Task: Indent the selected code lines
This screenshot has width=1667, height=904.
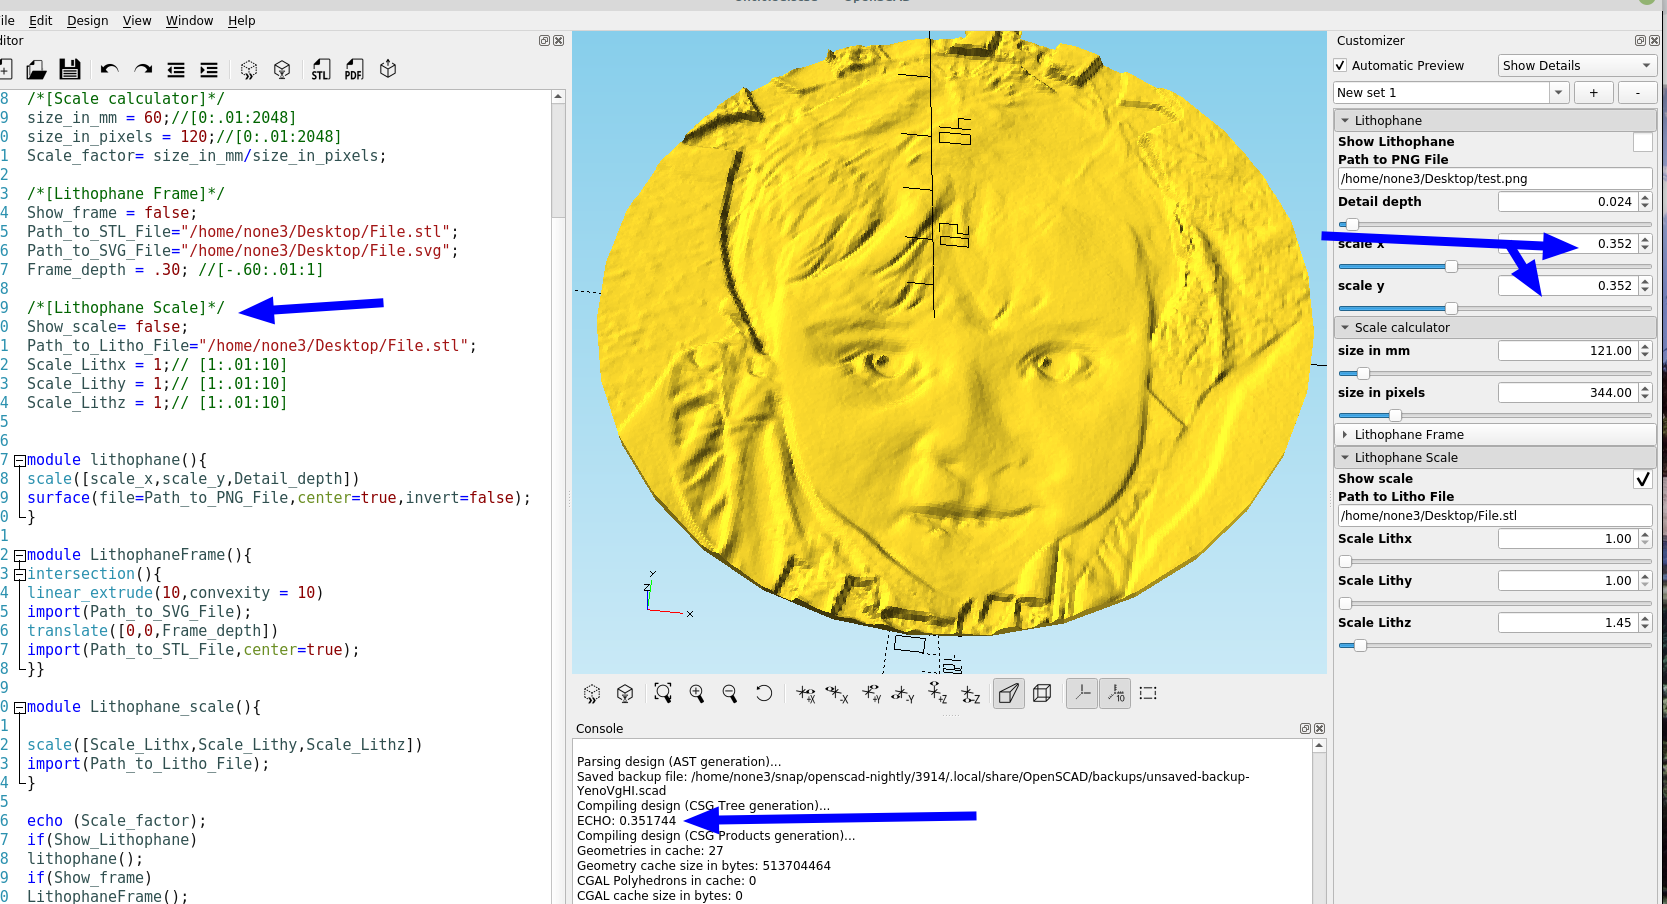Action: (x=209, y=69)
